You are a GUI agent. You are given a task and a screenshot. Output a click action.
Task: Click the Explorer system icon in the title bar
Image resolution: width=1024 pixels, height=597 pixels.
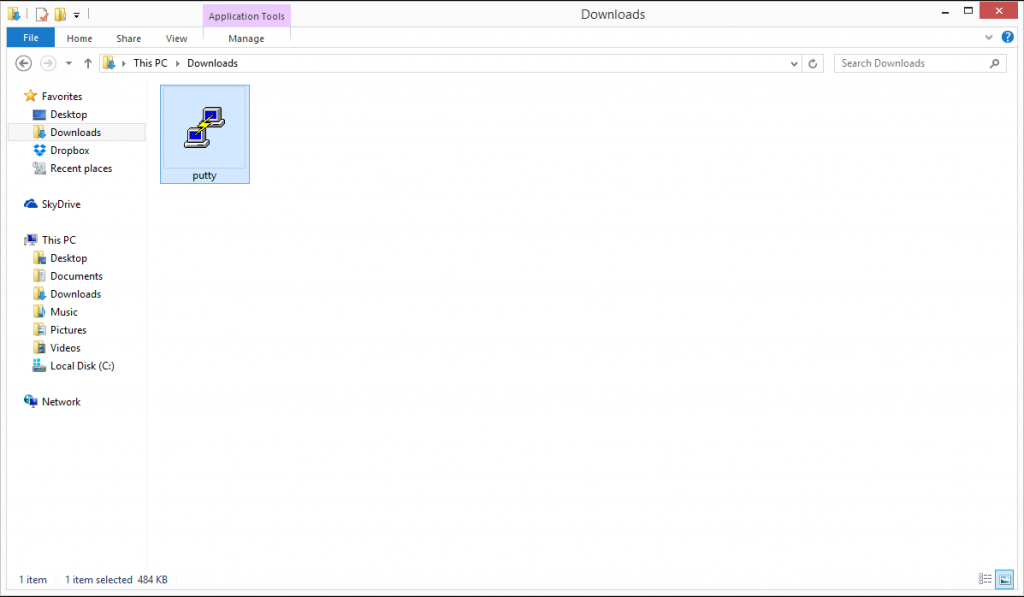(14, 14)
